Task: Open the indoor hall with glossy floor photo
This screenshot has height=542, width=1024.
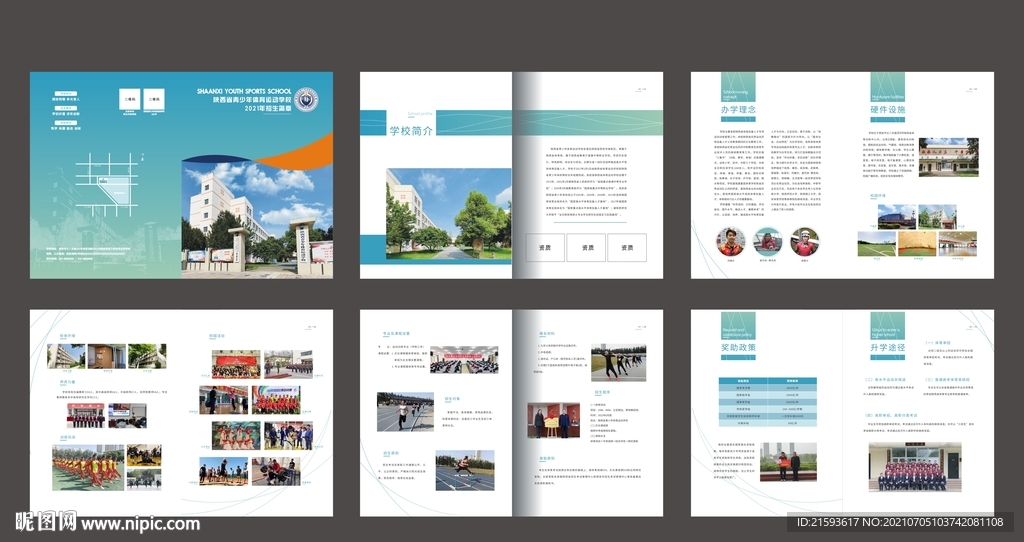Action: (x=957, y=244)
